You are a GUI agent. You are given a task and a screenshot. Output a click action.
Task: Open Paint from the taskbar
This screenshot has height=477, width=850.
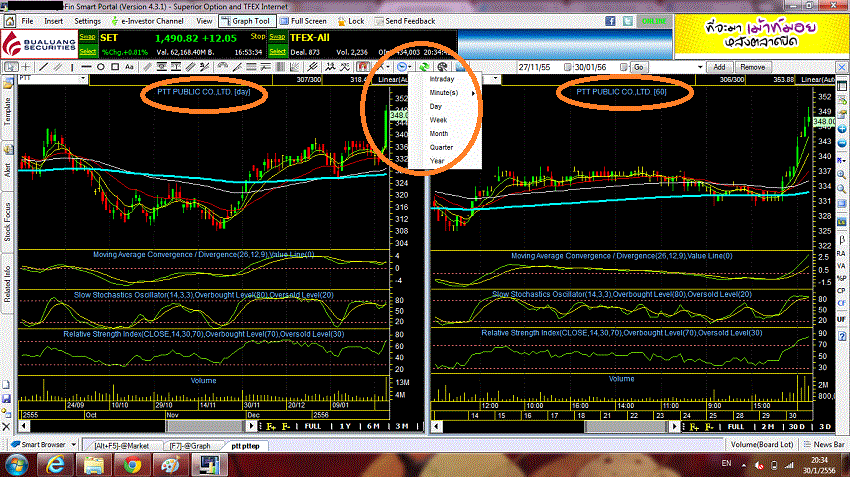click(x=170, y=465)
